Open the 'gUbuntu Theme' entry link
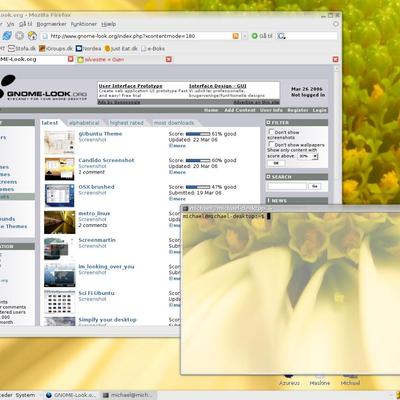Image resolution: width=400 pixels, height=400 pixels. coord(100,134)
